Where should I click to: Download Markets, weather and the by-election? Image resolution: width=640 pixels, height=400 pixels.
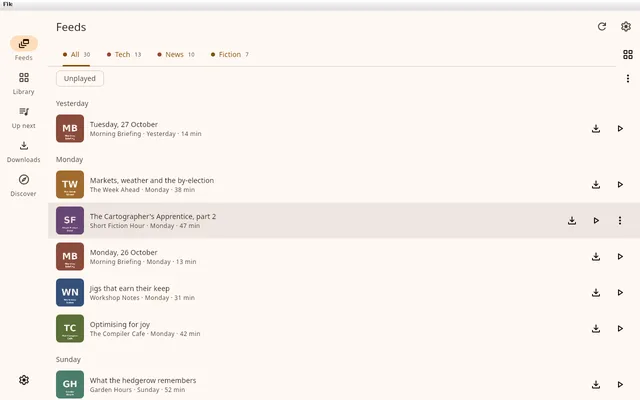click(596, 184)
